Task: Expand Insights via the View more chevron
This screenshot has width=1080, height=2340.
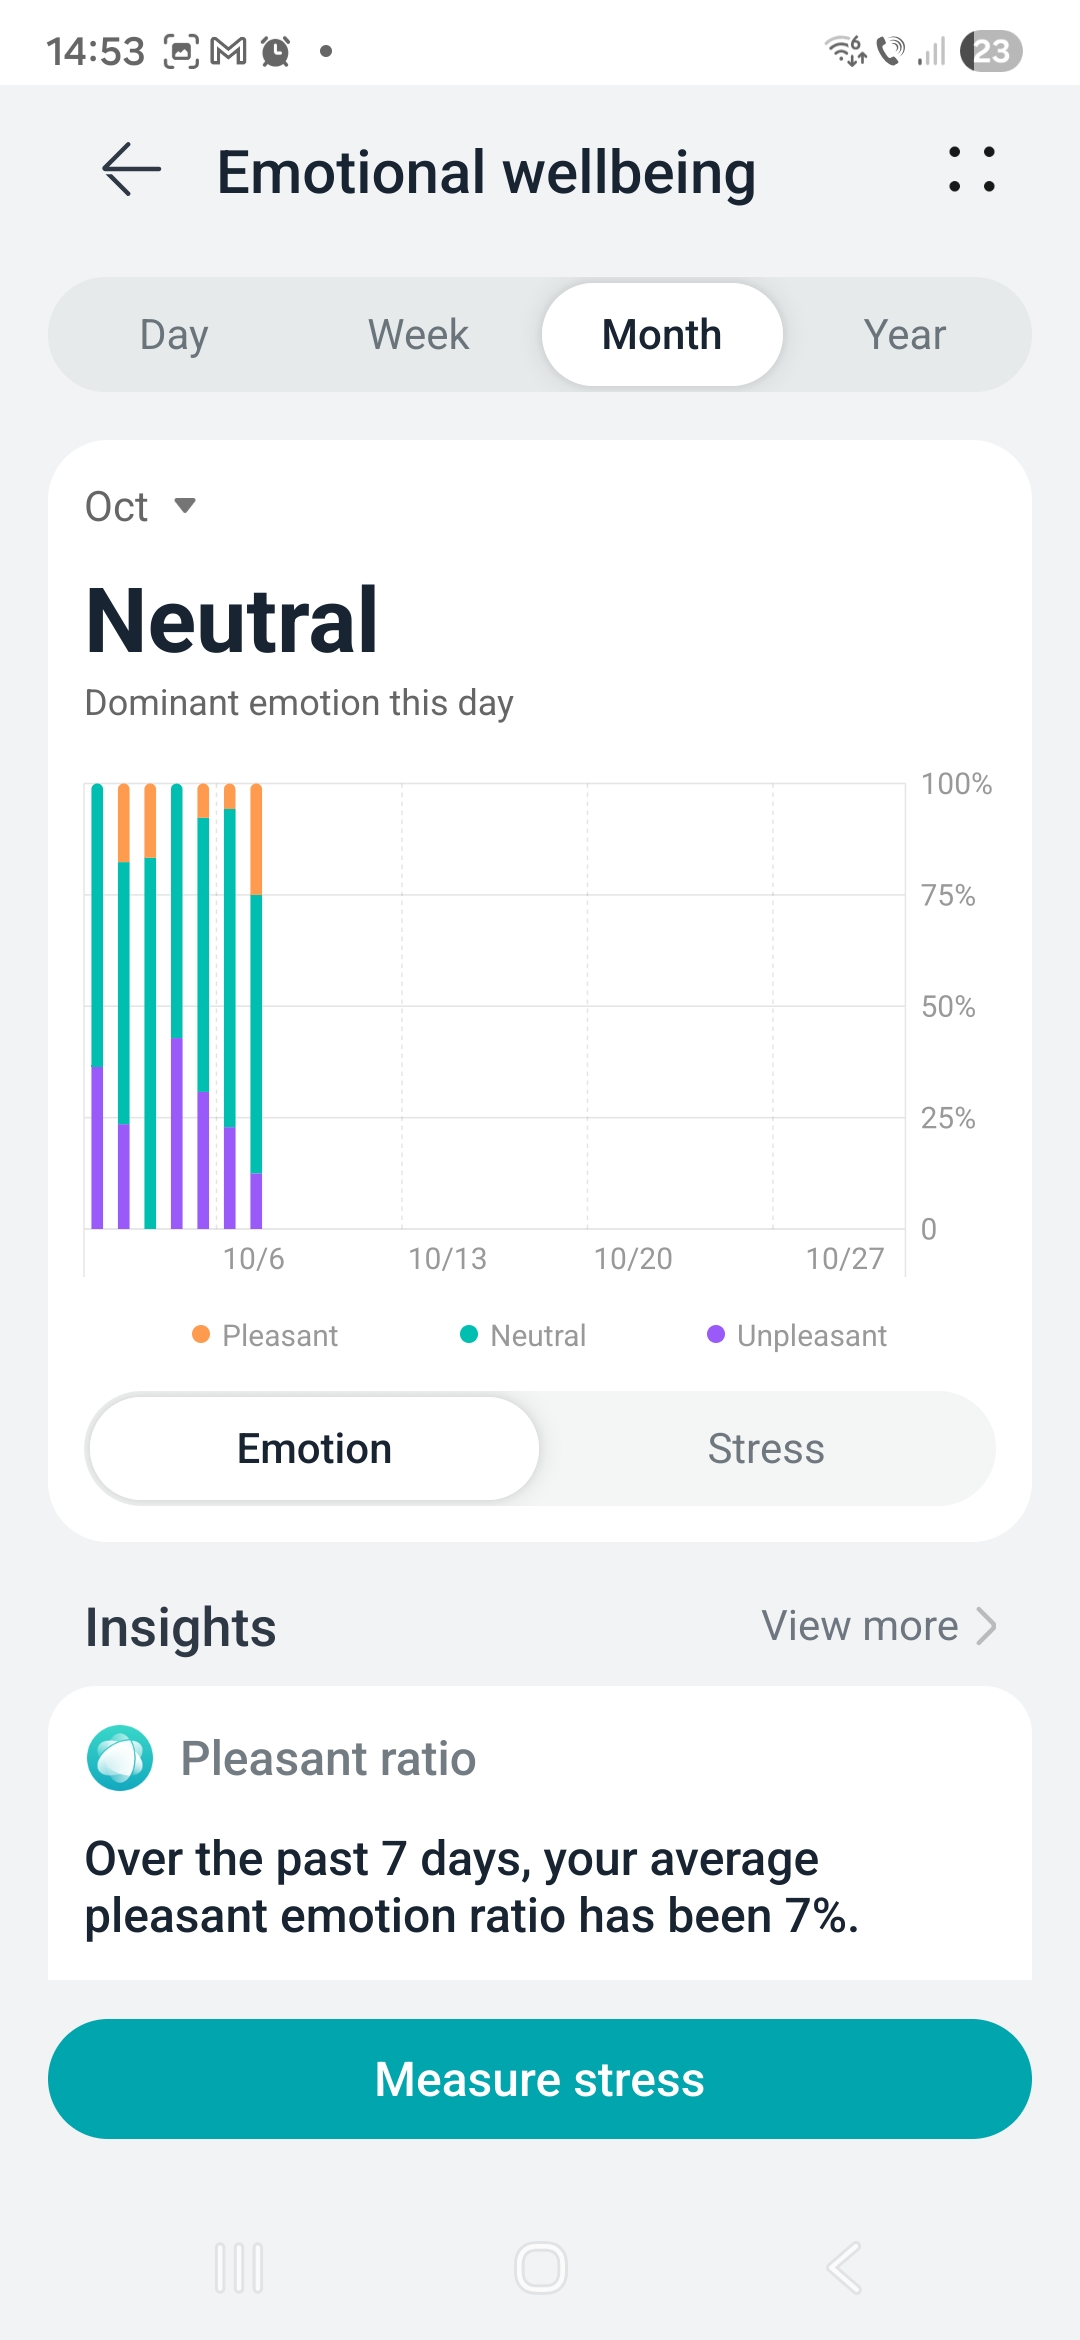Action: coord(986,1626)
